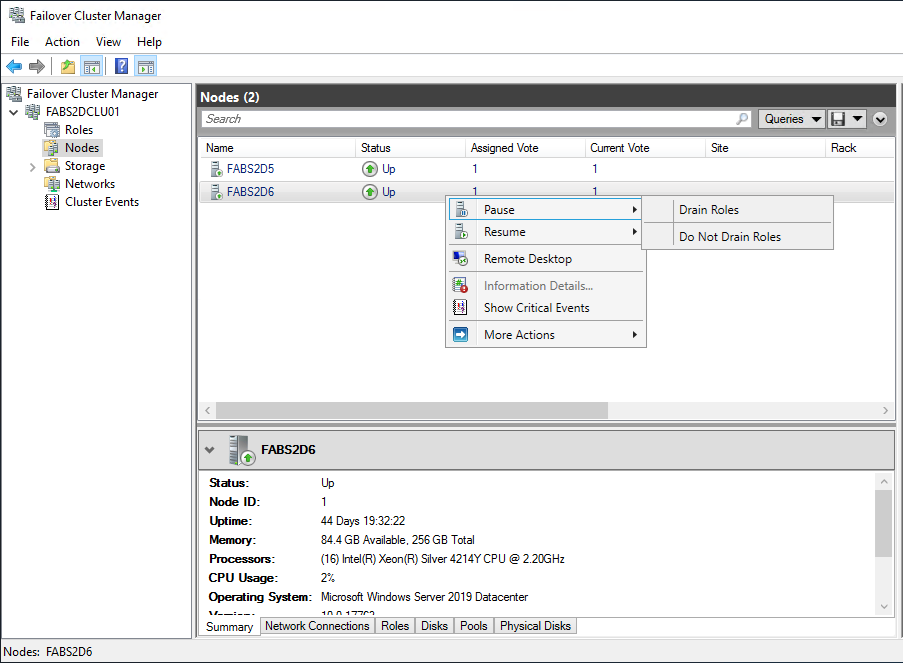The image size is (903, 663).
Task: Click the scroll down arrow in details pane
Action: (x=883, y=607)
